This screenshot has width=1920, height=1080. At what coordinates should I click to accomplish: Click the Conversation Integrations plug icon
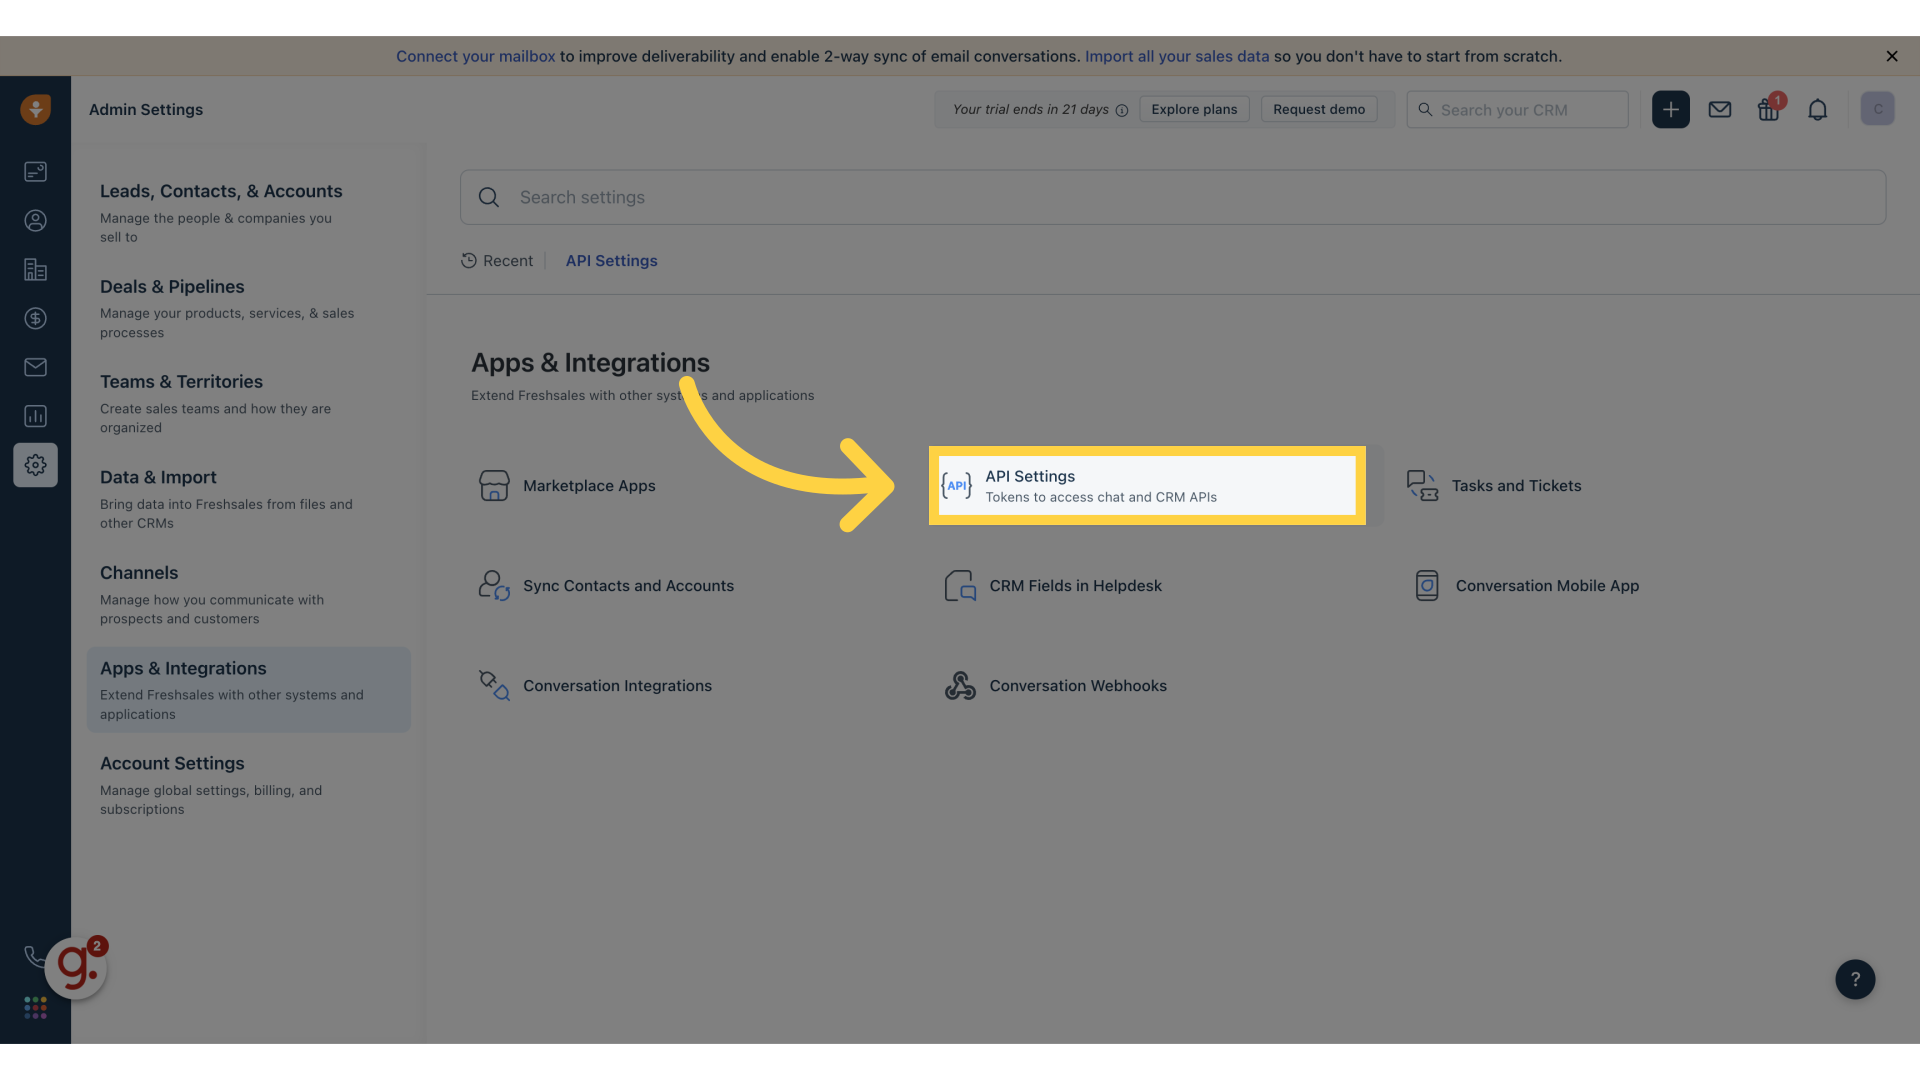point(494,685)
